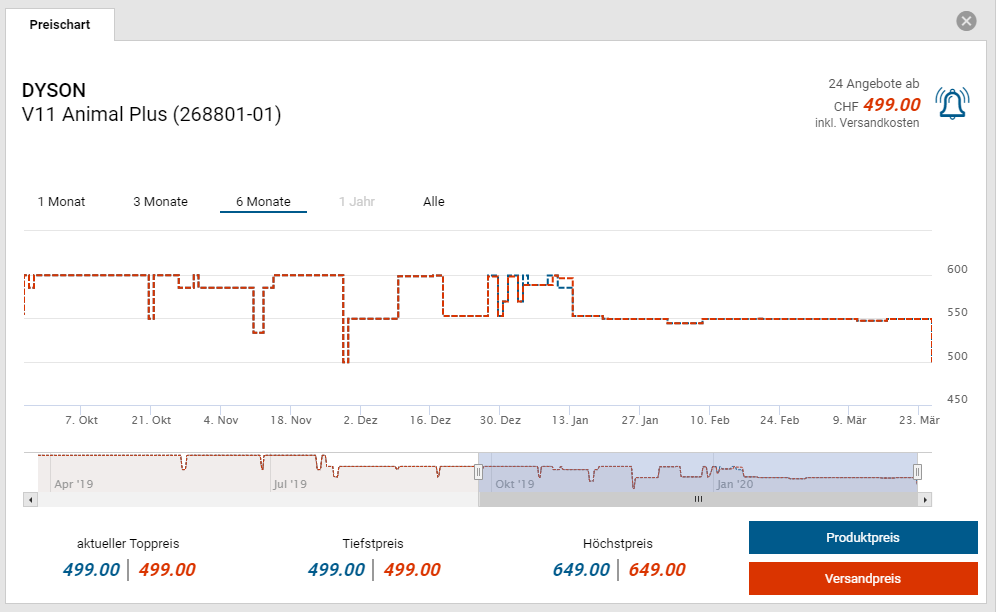
Task: Click the DYSON V11 Animal Plus title
Action: pyautogui.click(x=151, y=103)
